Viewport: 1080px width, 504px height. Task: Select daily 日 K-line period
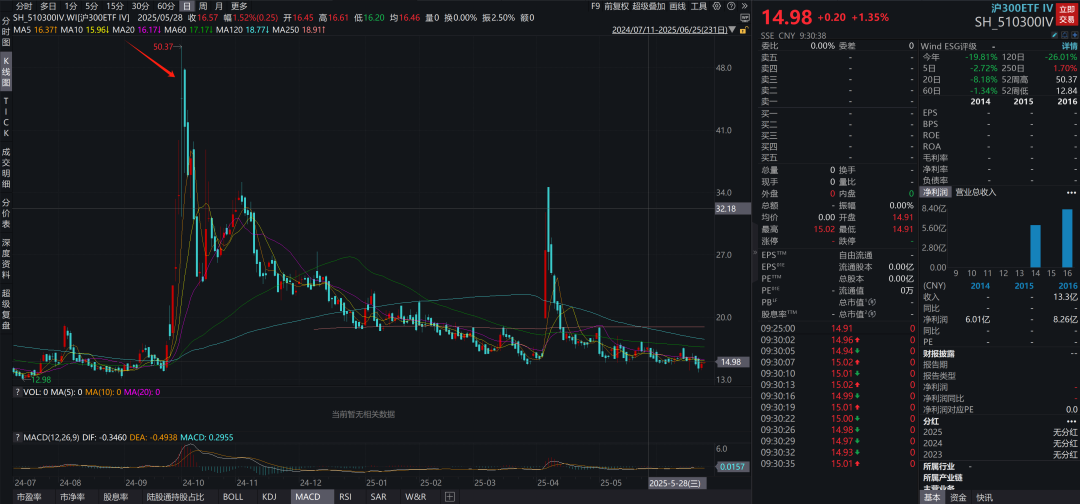click(x=187, y=6)
